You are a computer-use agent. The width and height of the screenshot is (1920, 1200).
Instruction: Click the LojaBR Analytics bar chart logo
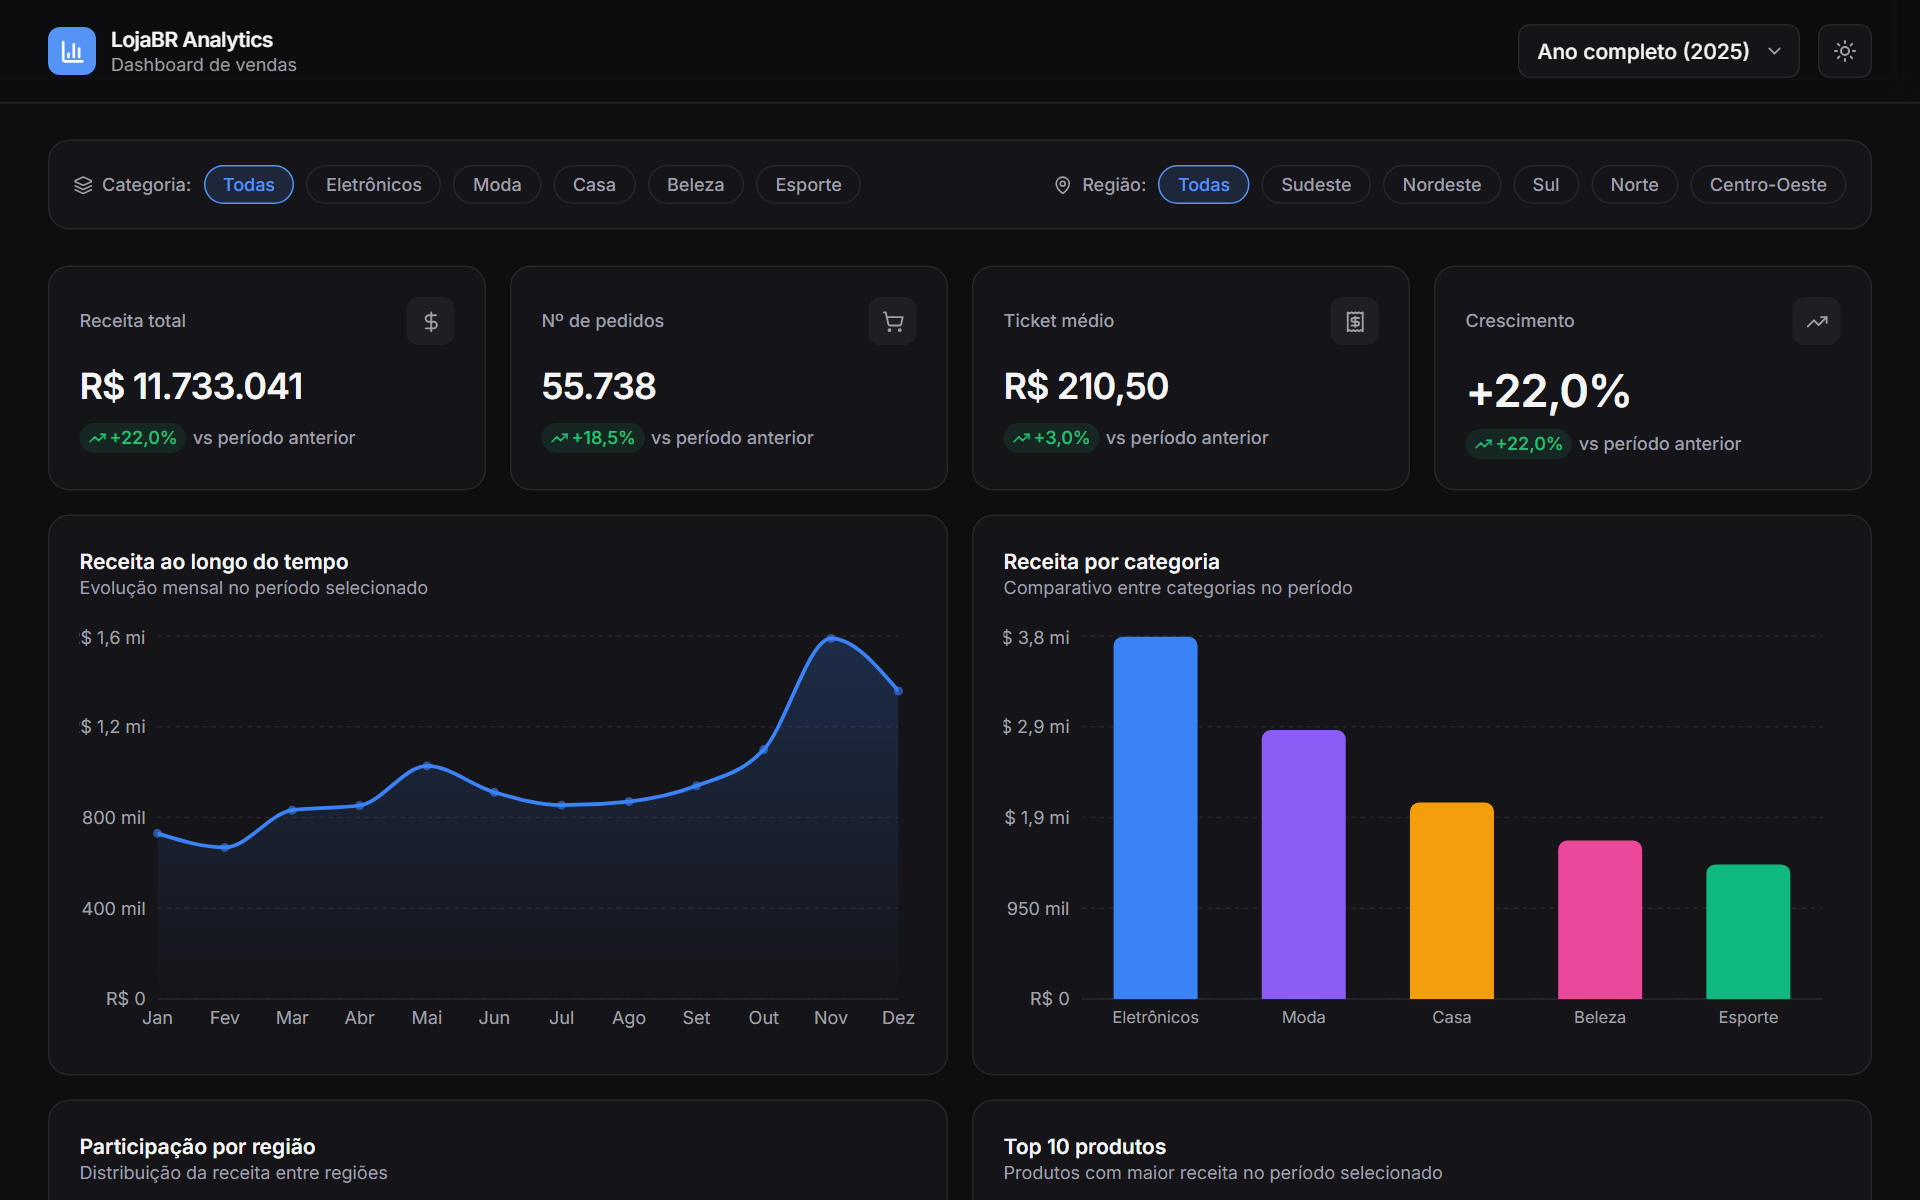tap(72, 51)
